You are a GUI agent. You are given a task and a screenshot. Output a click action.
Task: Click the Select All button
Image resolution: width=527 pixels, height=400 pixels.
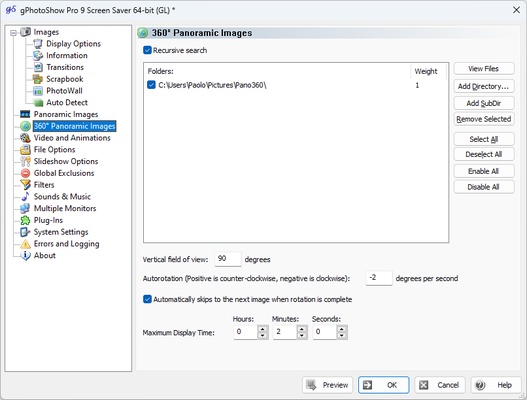point(484,139)
